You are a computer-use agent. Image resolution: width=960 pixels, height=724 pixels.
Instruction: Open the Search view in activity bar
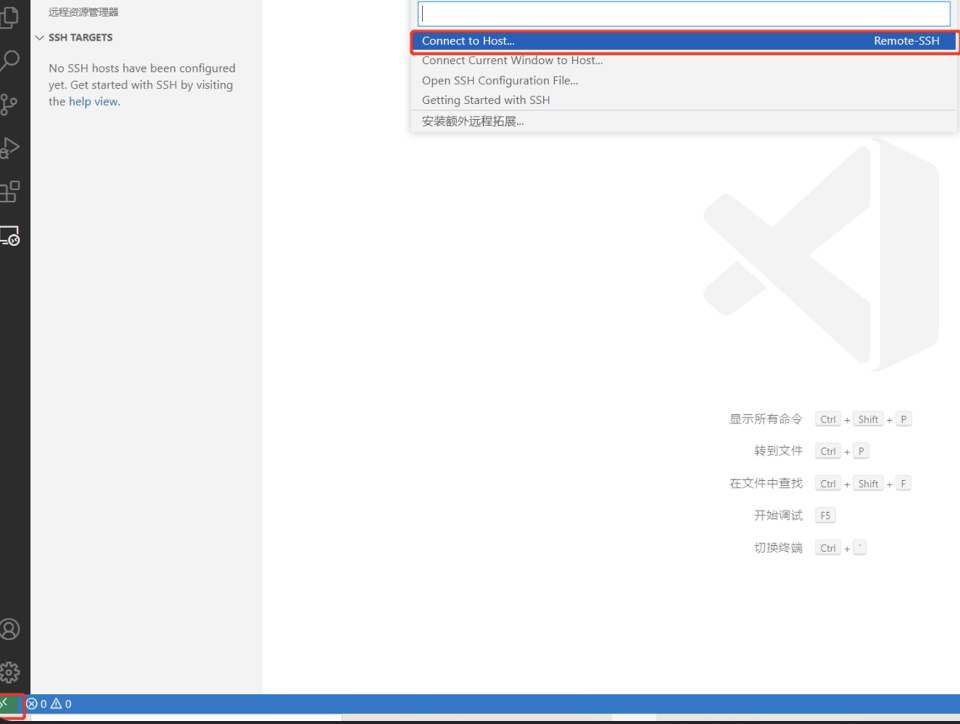click(10, 61)
